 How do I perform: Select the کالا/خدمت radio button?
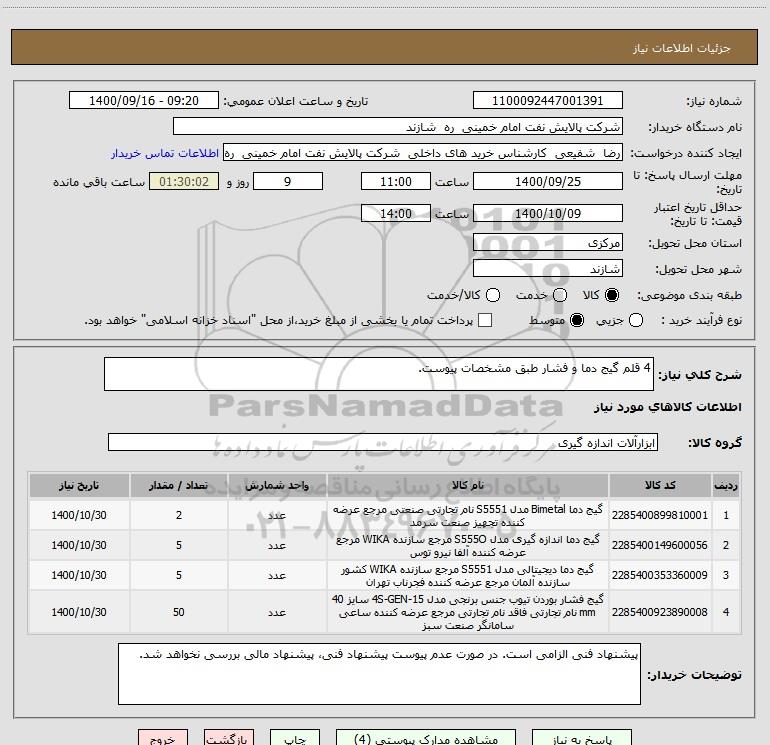pyautogui.click(x=493, y=295)
